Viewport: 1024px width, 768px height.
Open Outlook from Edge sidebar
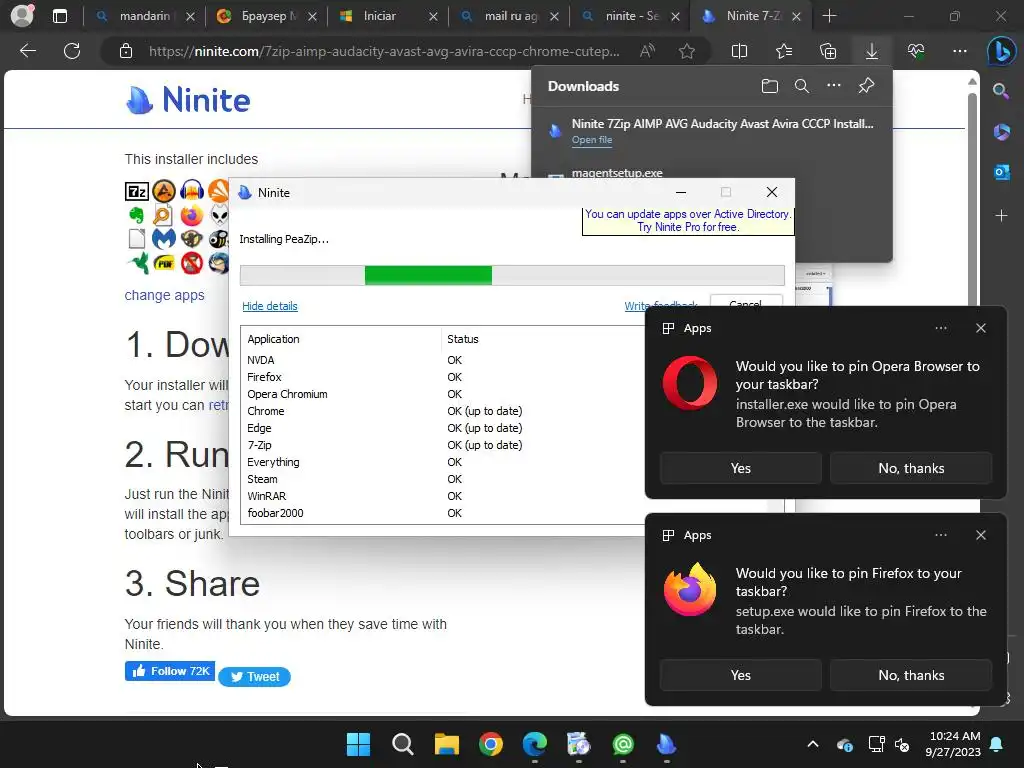coord(1001,172)
